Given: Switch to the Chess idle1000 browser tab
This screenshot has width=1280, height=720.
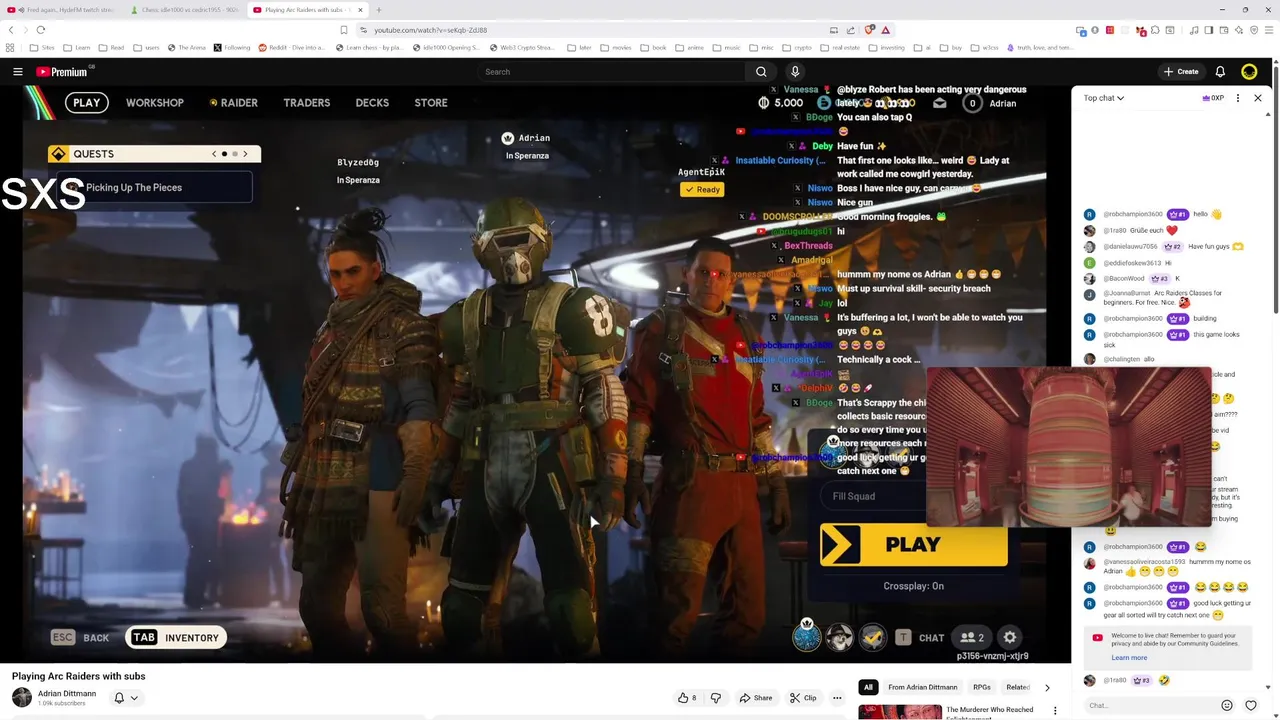Looking at the screenshot, I should [x=185, y=10].
